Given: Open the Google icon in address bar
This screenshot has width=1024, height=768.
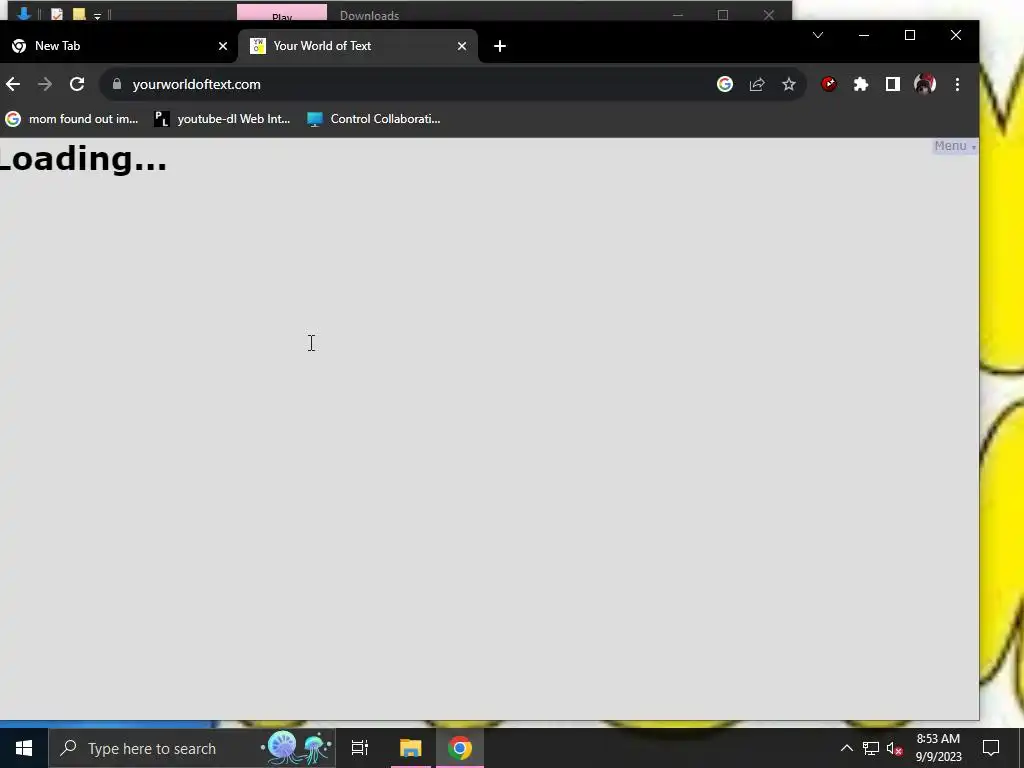Looking at the screenshot, I should tap(725, 84).
